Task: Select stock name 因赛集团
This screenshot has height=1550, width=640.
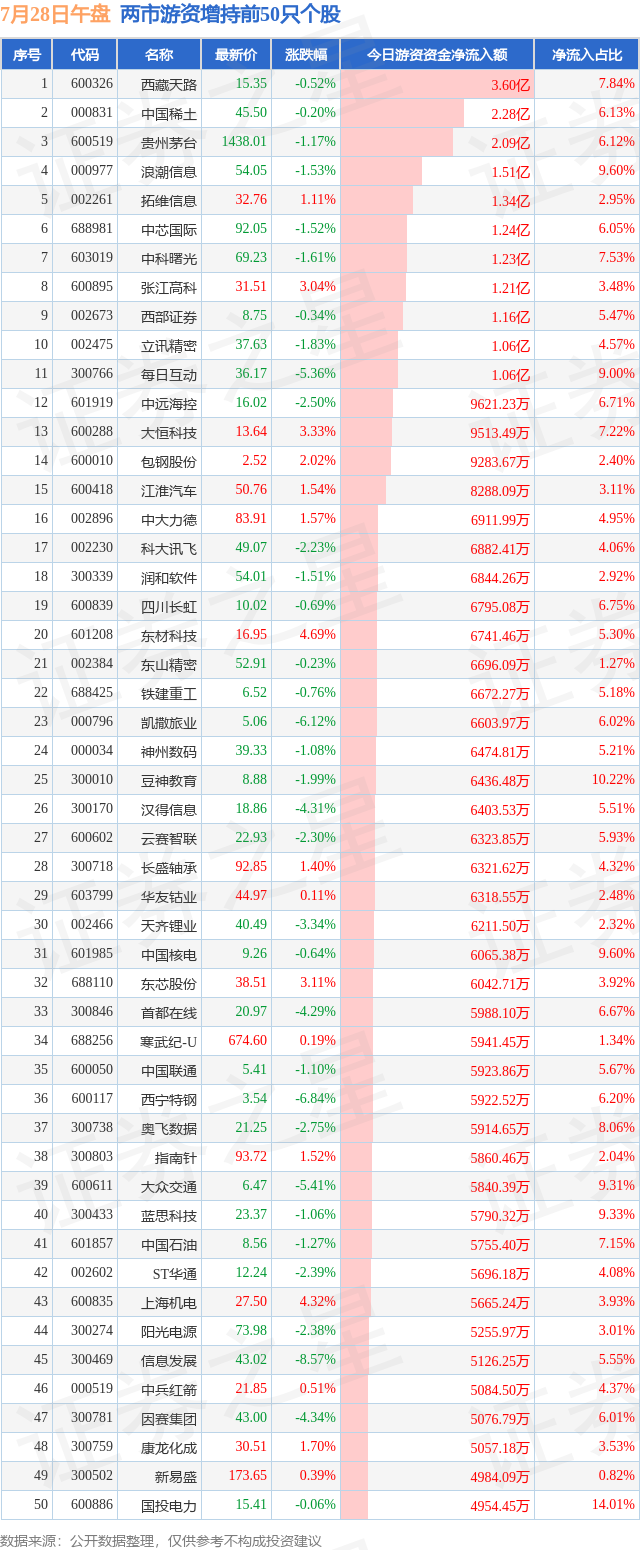Action: (x=169, y=1419)
